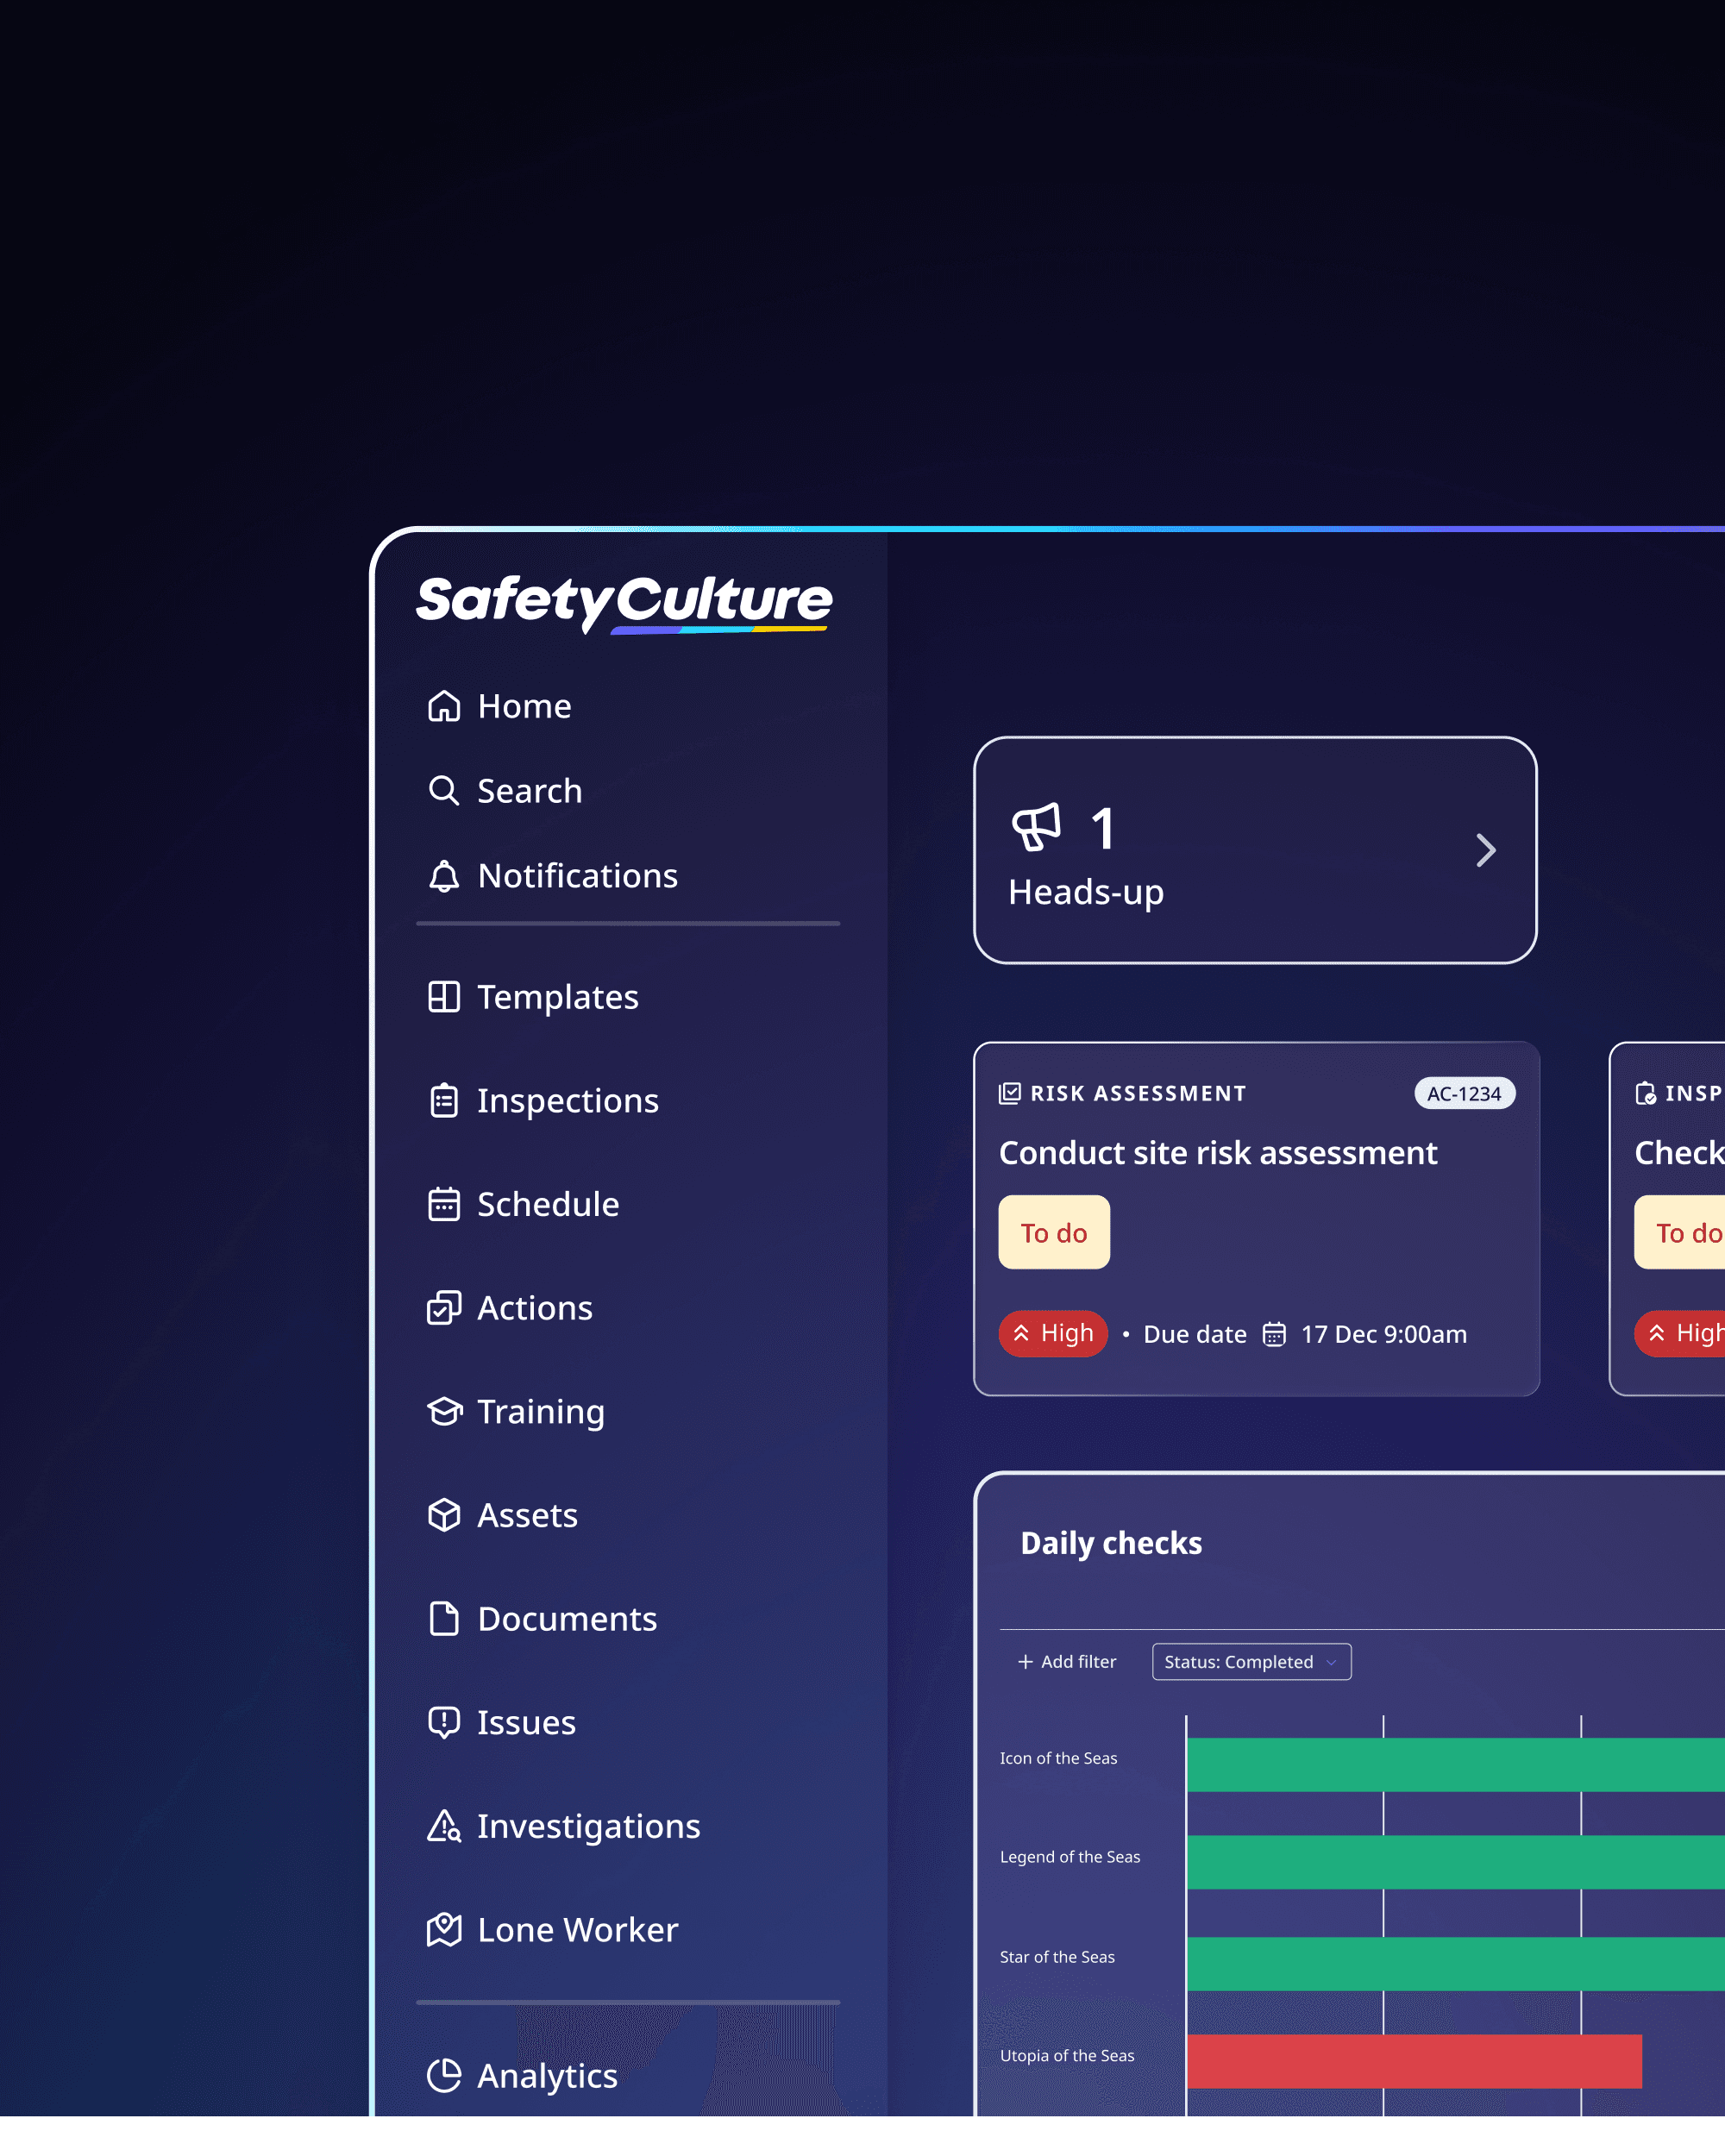Click the Search magnifier icon

444,791
